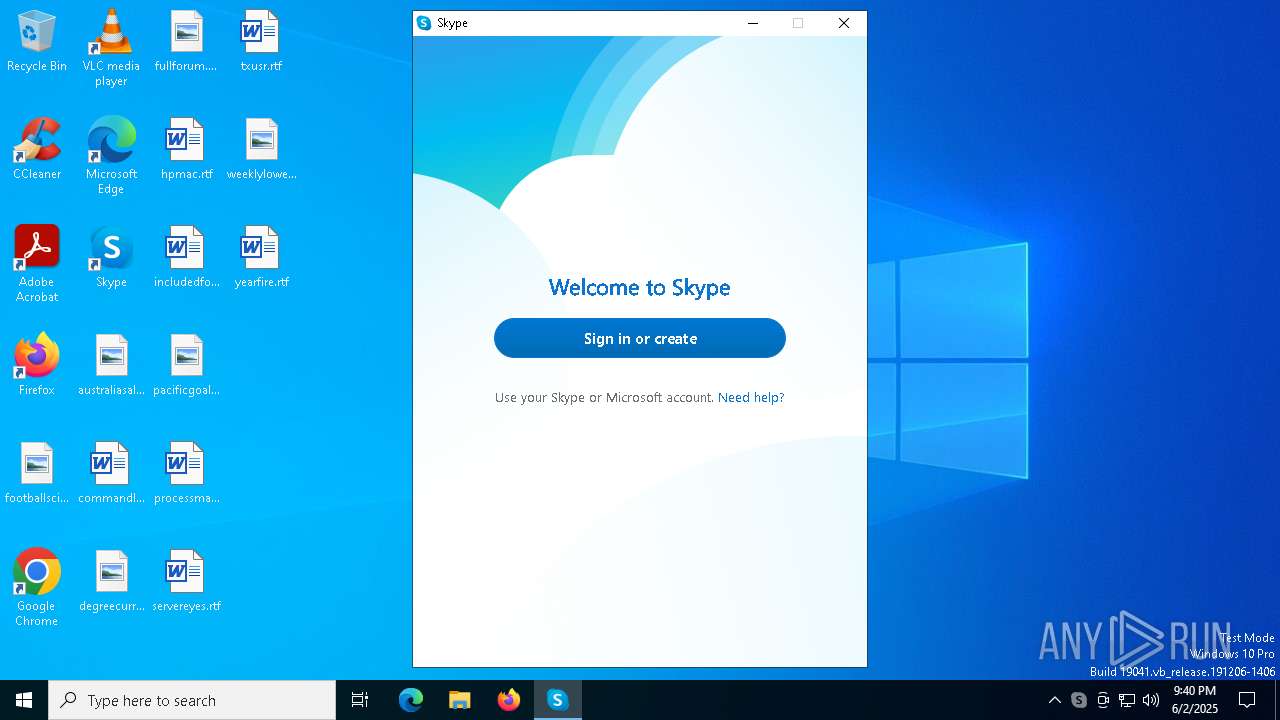Select weeklylowe image file icon
The width and height of the screenshot is (1280, 720).
coord(261,150)
